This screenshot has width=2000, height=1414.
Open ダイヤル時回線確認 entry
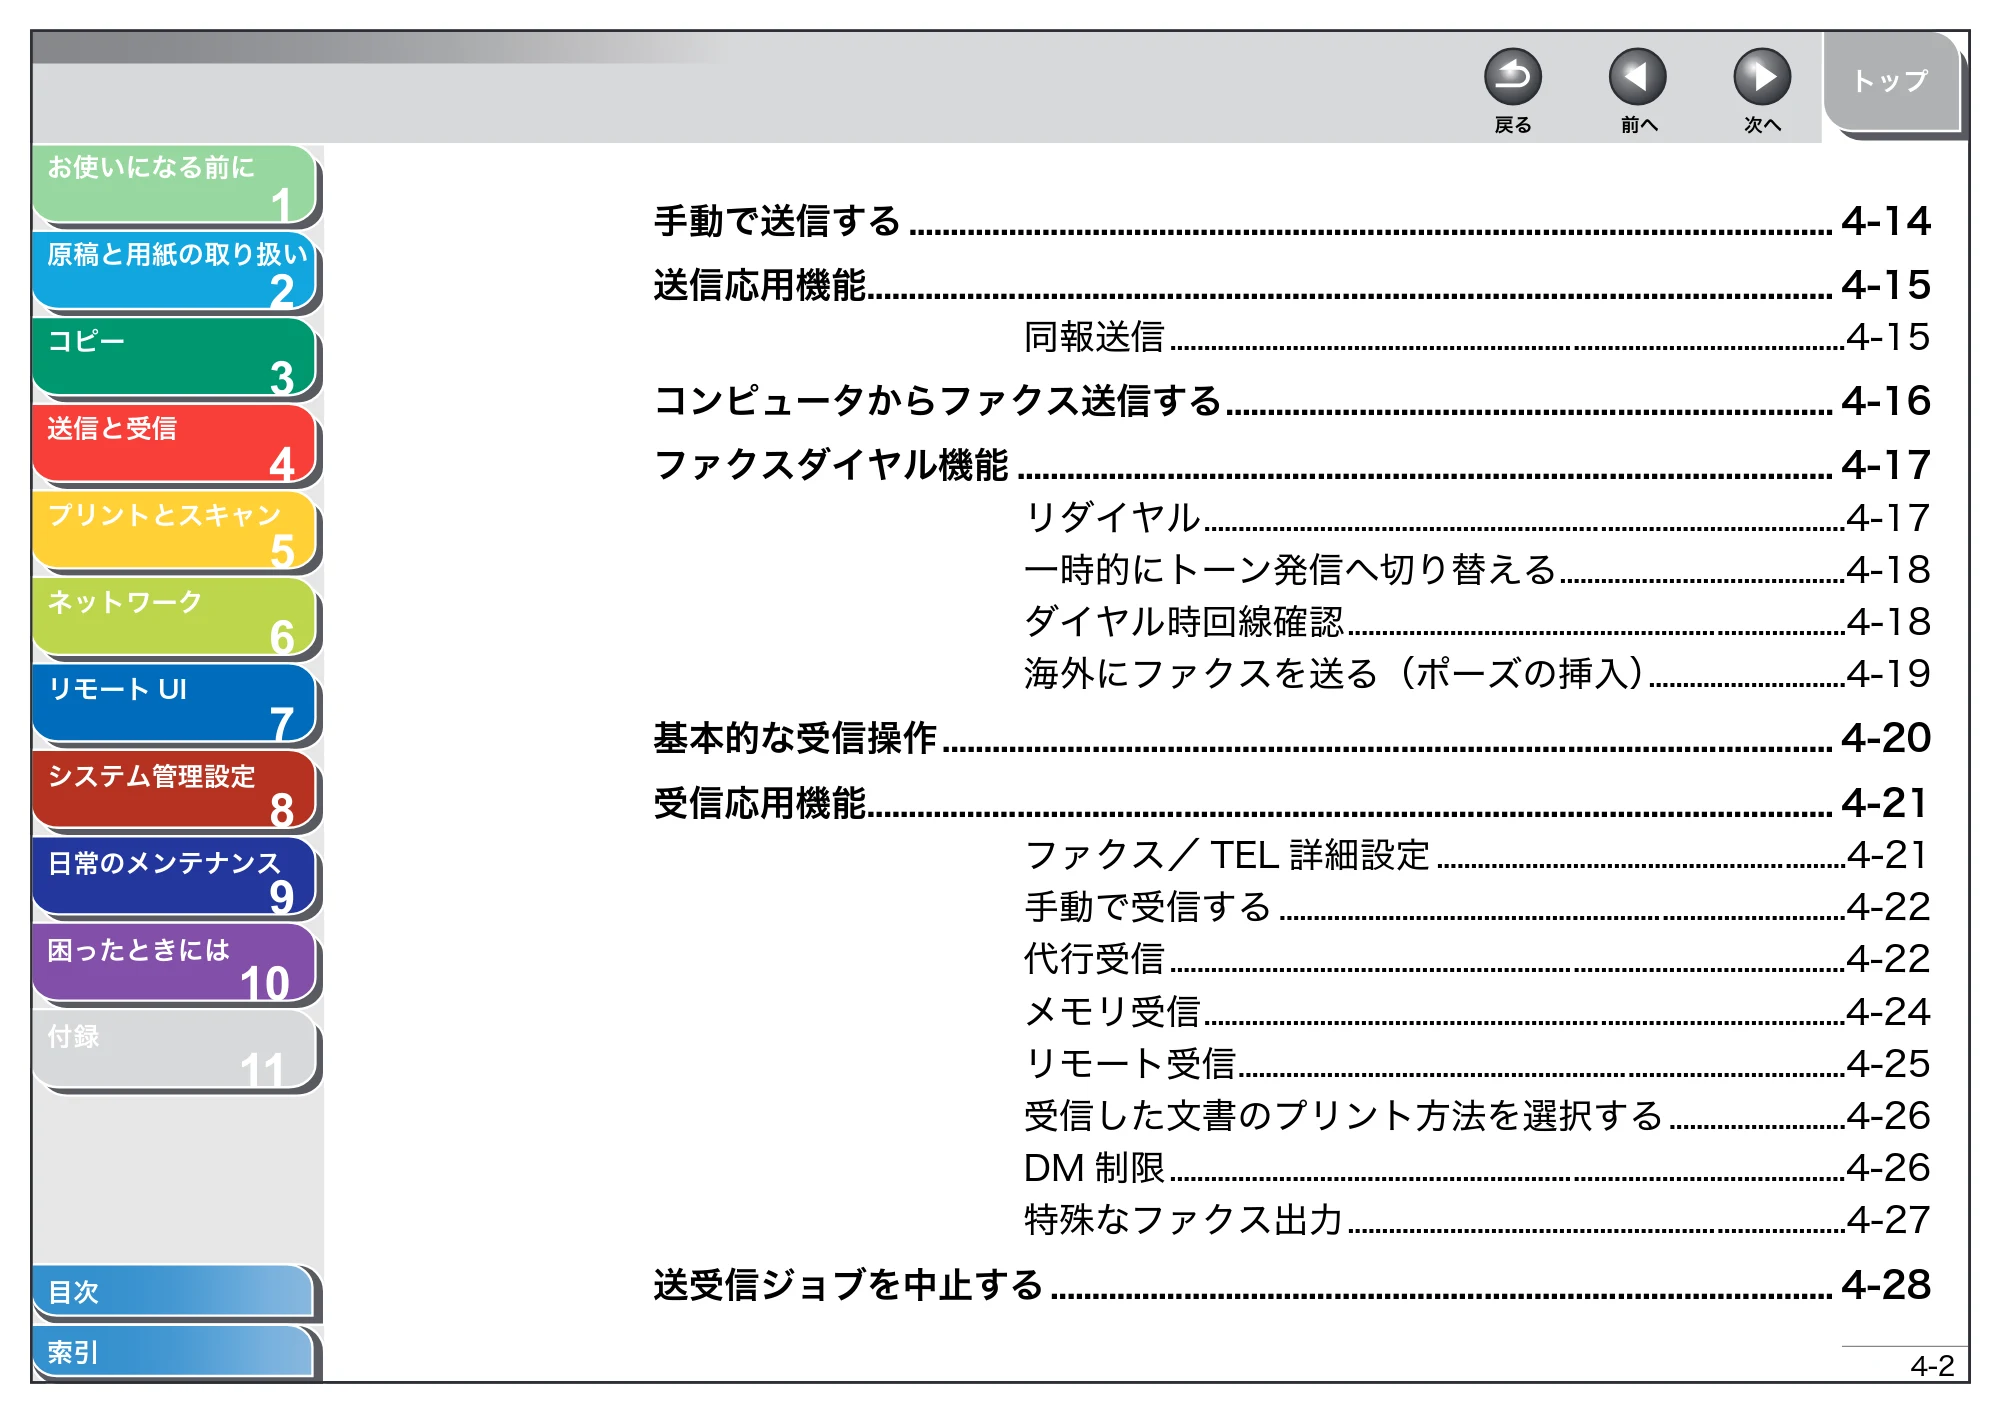(1477, 621)
